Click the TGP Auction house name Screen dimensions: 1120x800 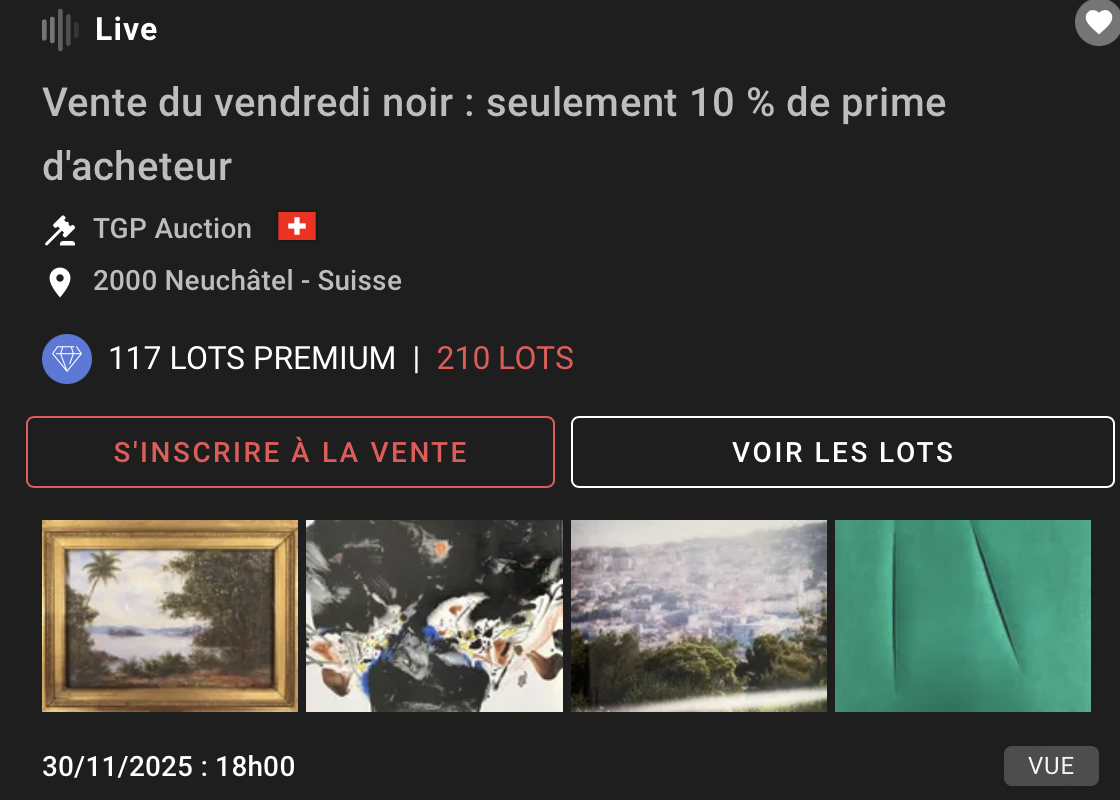coord(173,229)
